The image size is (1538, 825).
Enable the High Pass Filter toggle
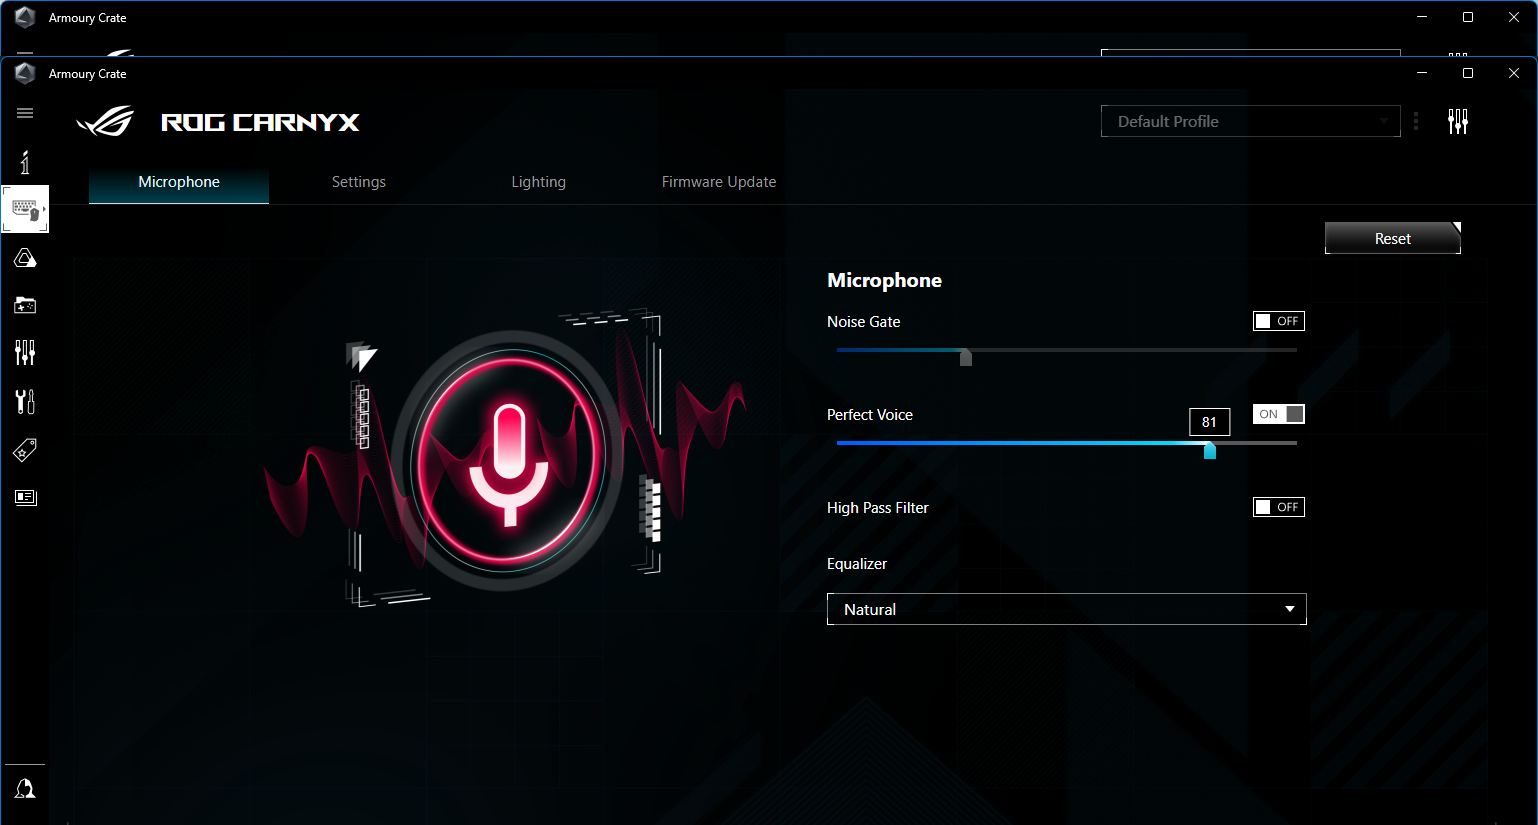click(x=1279, y=507)
